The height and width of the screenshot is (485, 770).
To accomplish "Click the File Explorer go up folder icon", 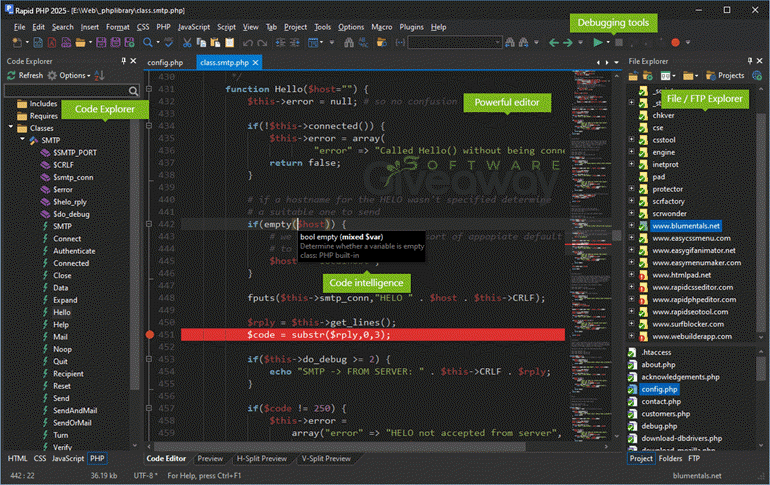I will coord(633,76).
